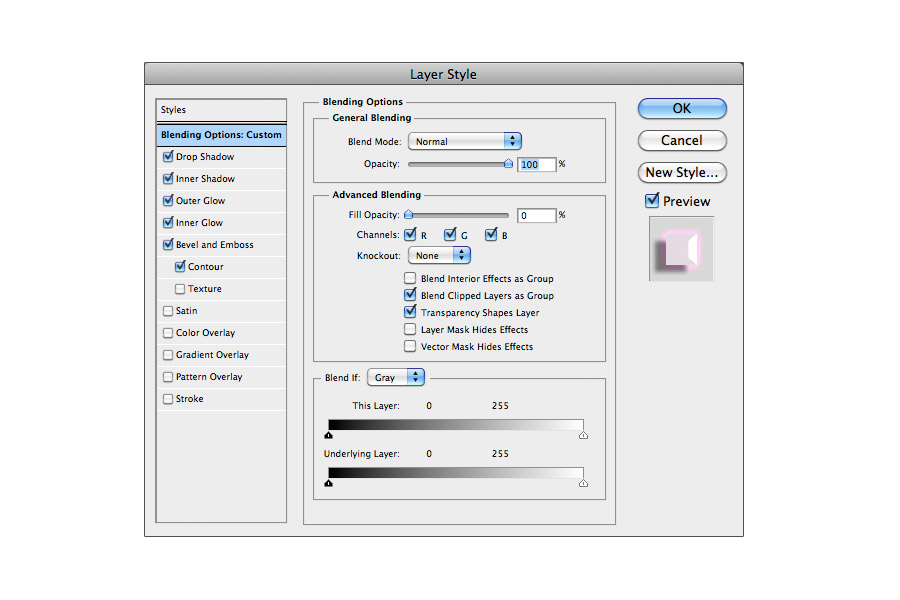Screen dimensions: 900x600
Task: Open Gradient Overlay settings row
Action: 221,355
